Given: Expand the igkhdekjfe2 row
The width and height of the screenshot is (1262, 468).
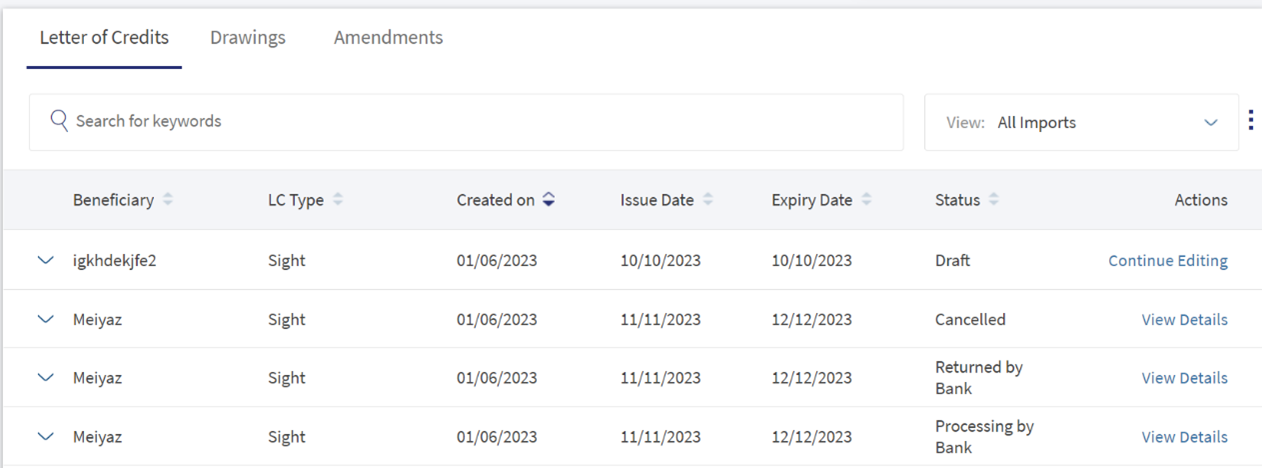Looking at the screenshot, I should click(45, 260).
